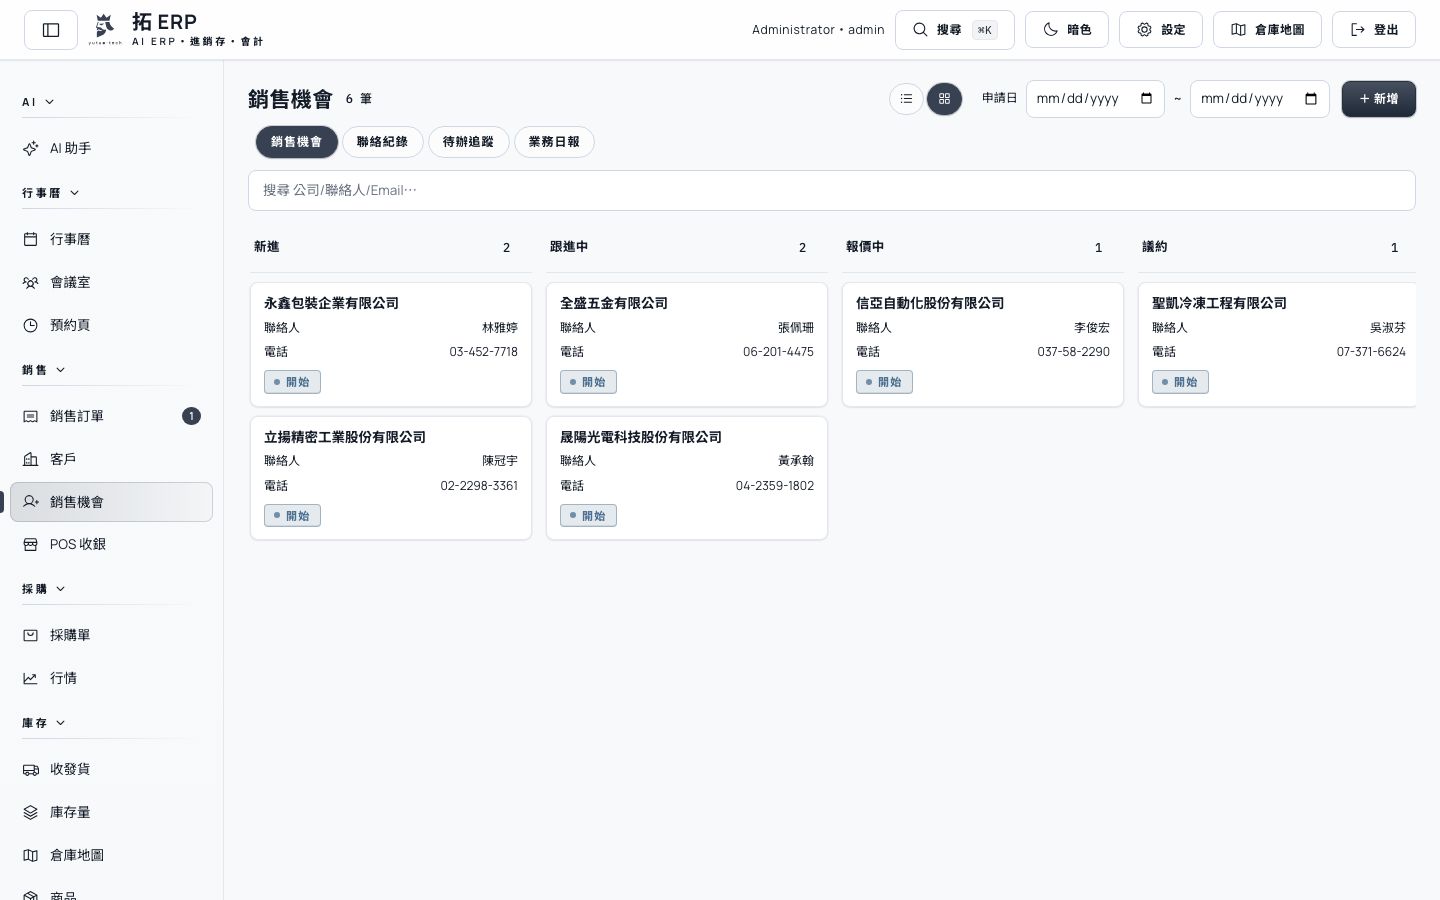1440x900 pixels.
Task: Switch to 聯絡紀錄 tab
Action: pos(382,142)
